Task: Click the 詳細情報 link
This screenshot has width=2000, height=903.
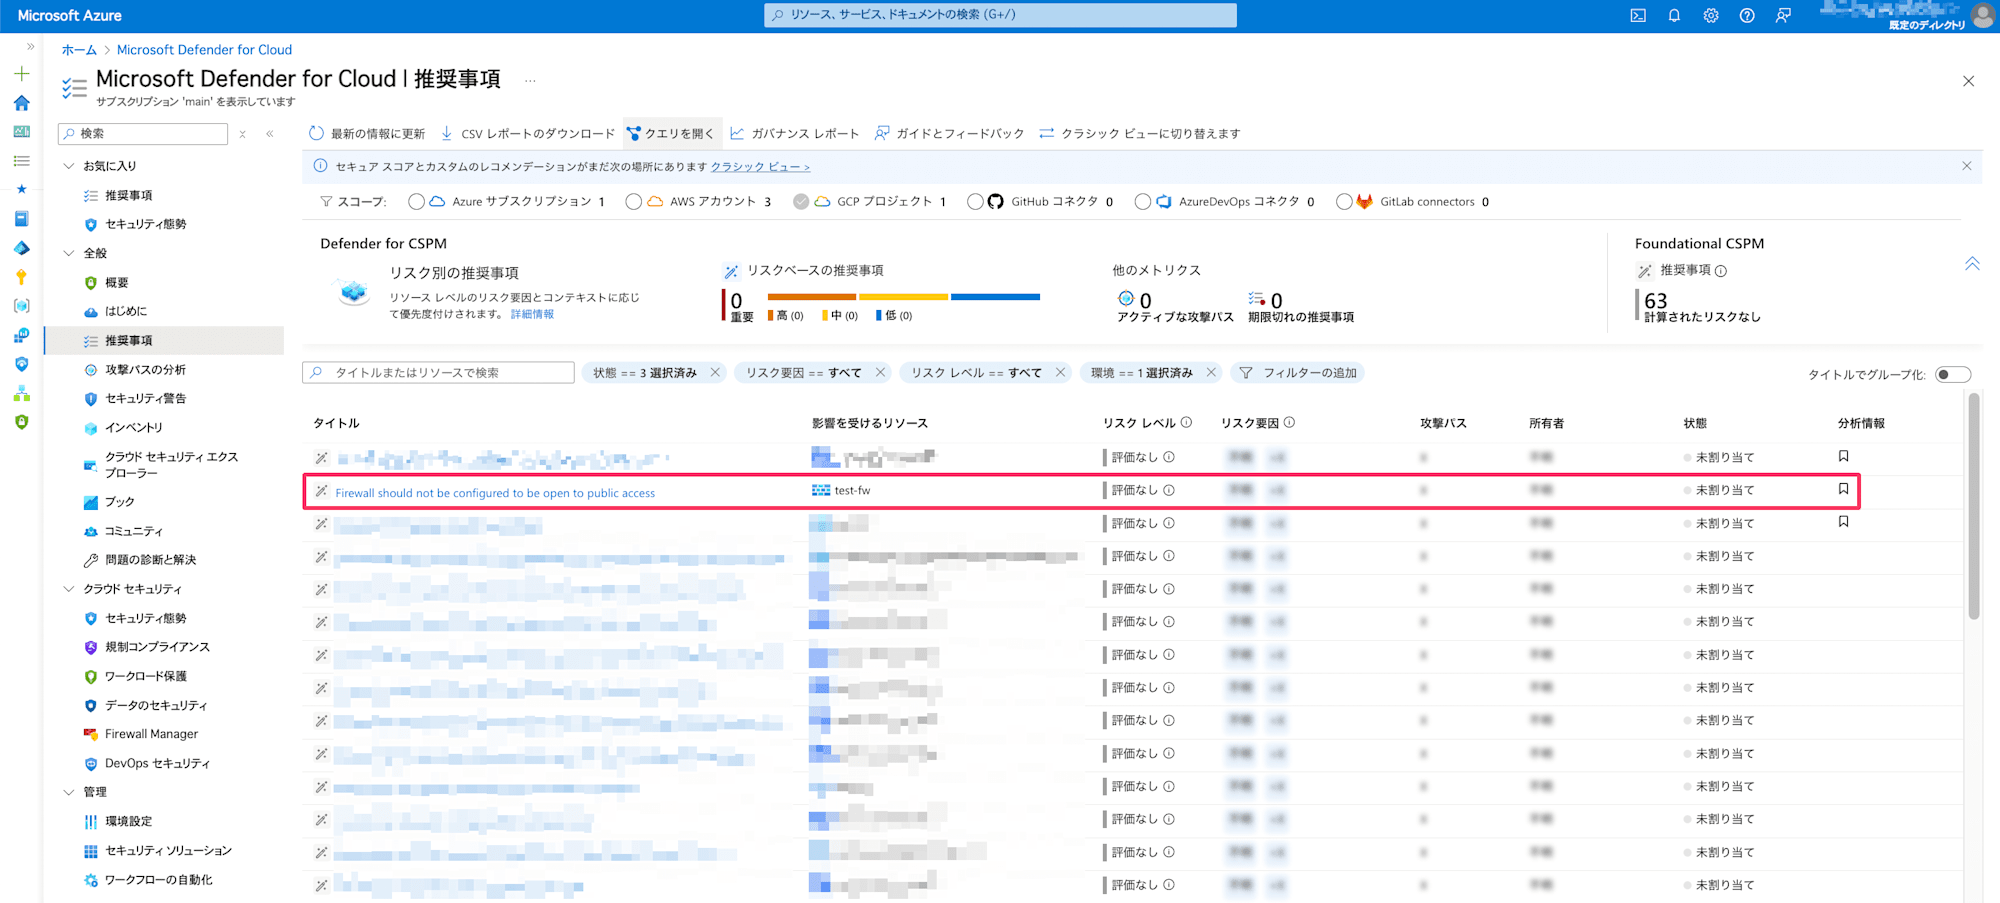Action: coord(532,314)
